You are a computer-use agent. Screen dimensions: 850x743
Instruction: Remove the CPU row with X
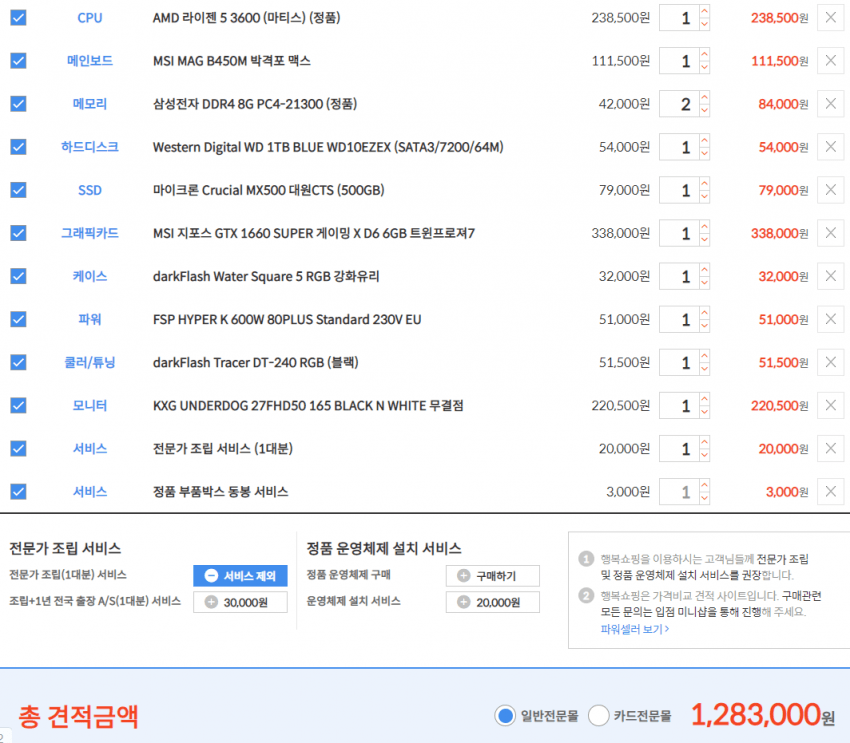(x=830, y=17)
